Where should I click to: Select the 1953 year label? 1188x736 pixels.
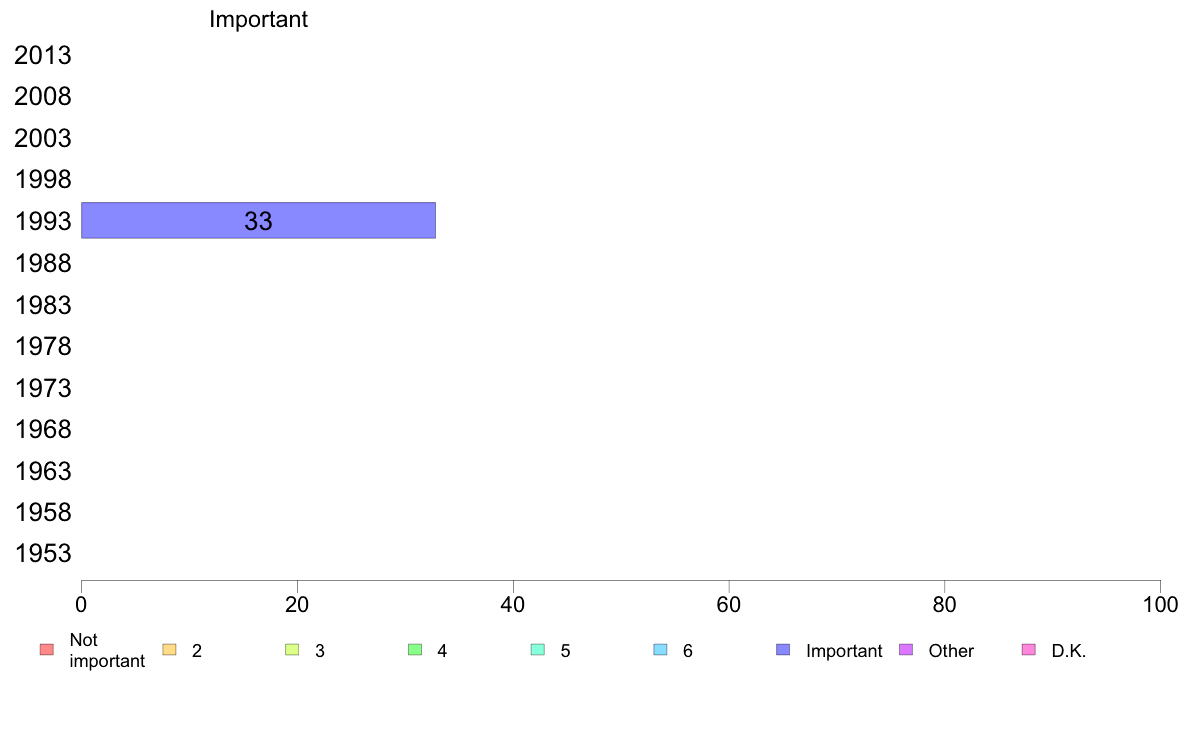pyautogui.click(x=43, y=553)
